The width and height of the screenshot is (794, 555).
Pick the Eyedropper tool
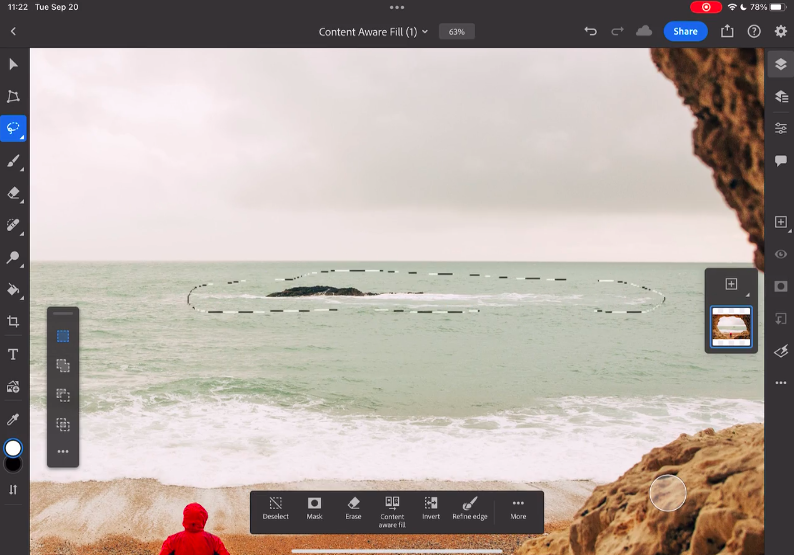[x=14, y=419]
